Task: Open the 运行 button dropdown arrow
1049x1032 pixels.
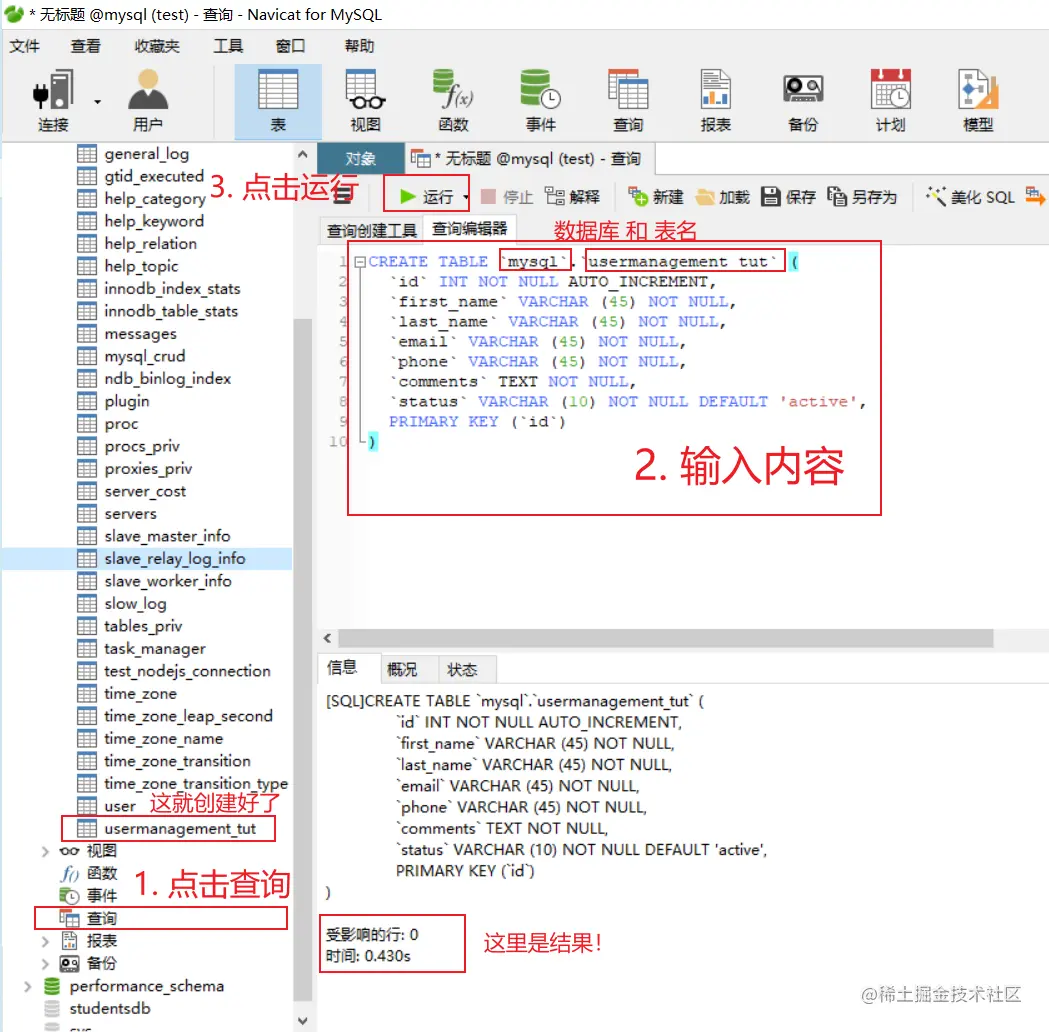Action: (466, 197)
